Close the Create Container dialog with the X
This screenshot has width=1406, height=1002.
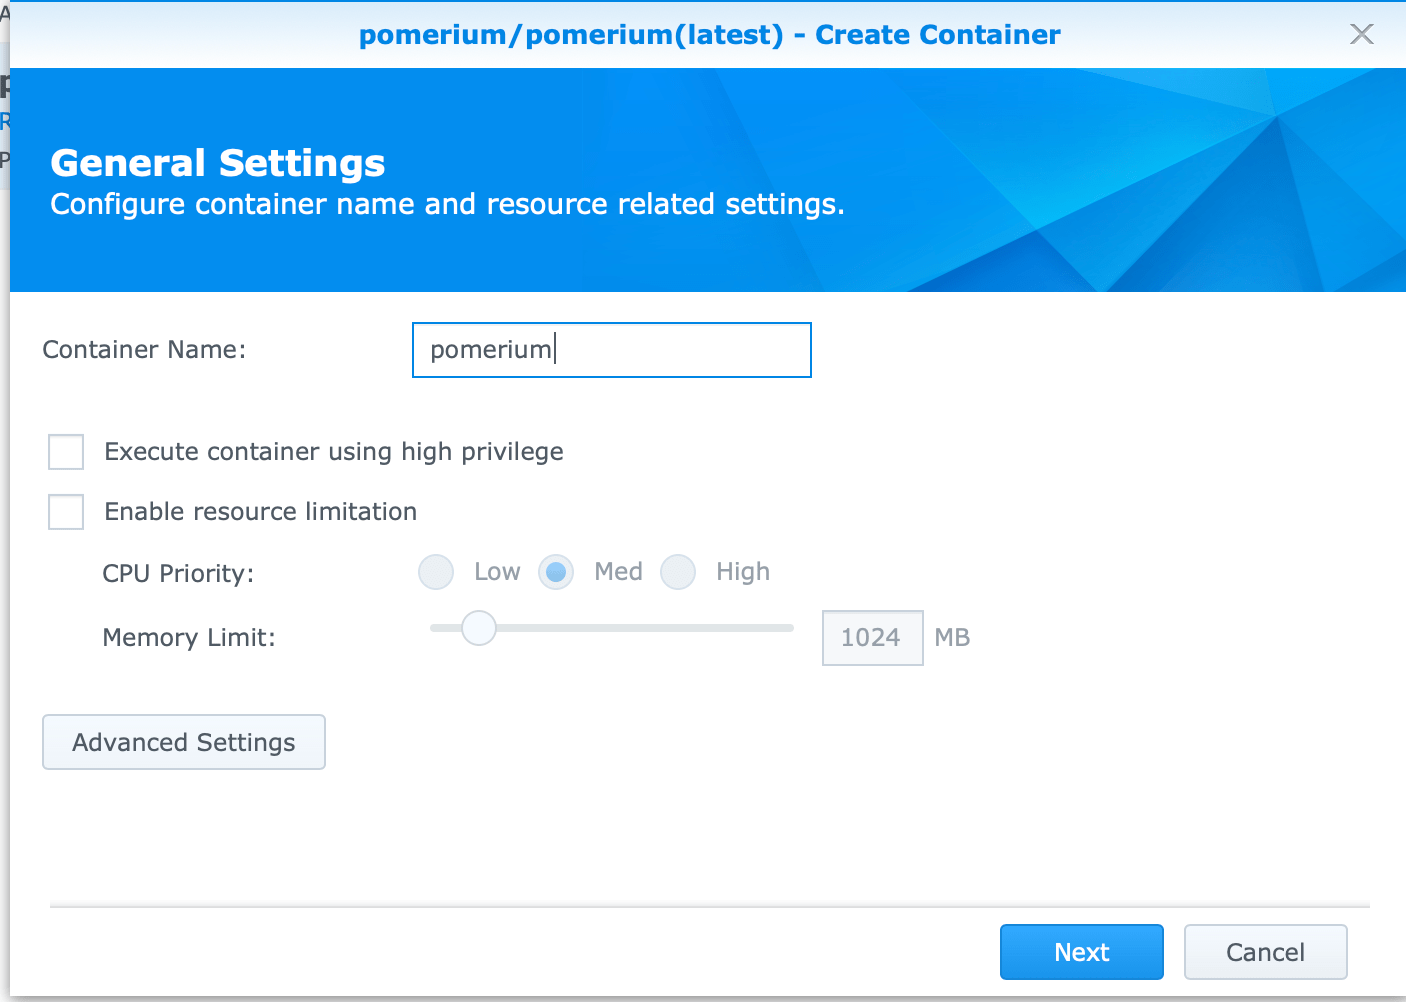click(x=1362, y=34)
